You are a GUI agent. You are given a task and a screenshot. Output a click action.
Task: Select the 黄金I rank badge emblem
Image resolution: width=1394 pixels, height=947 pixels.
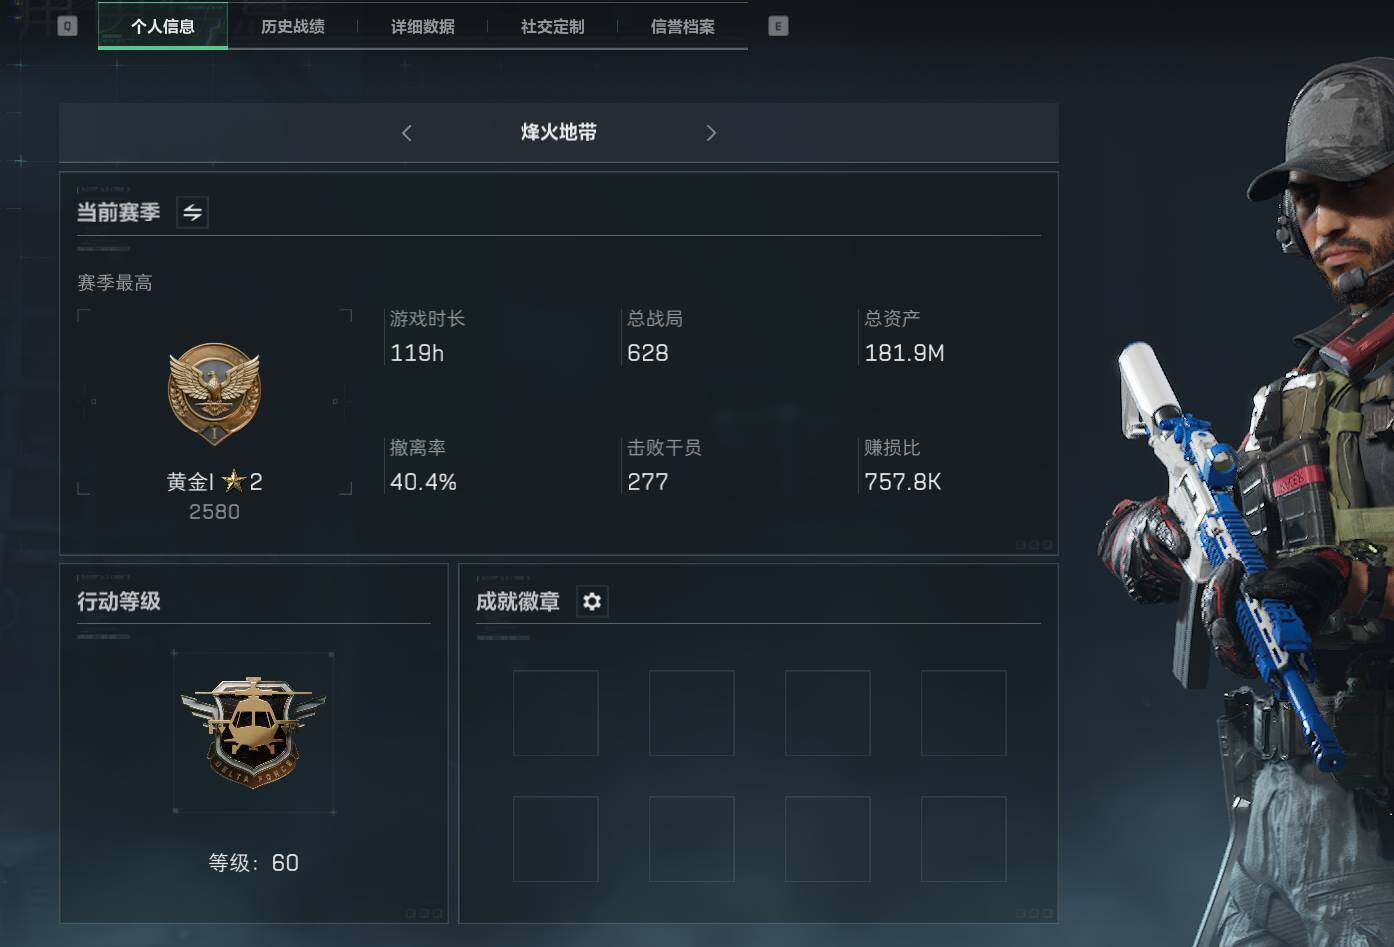coord(214,394)
